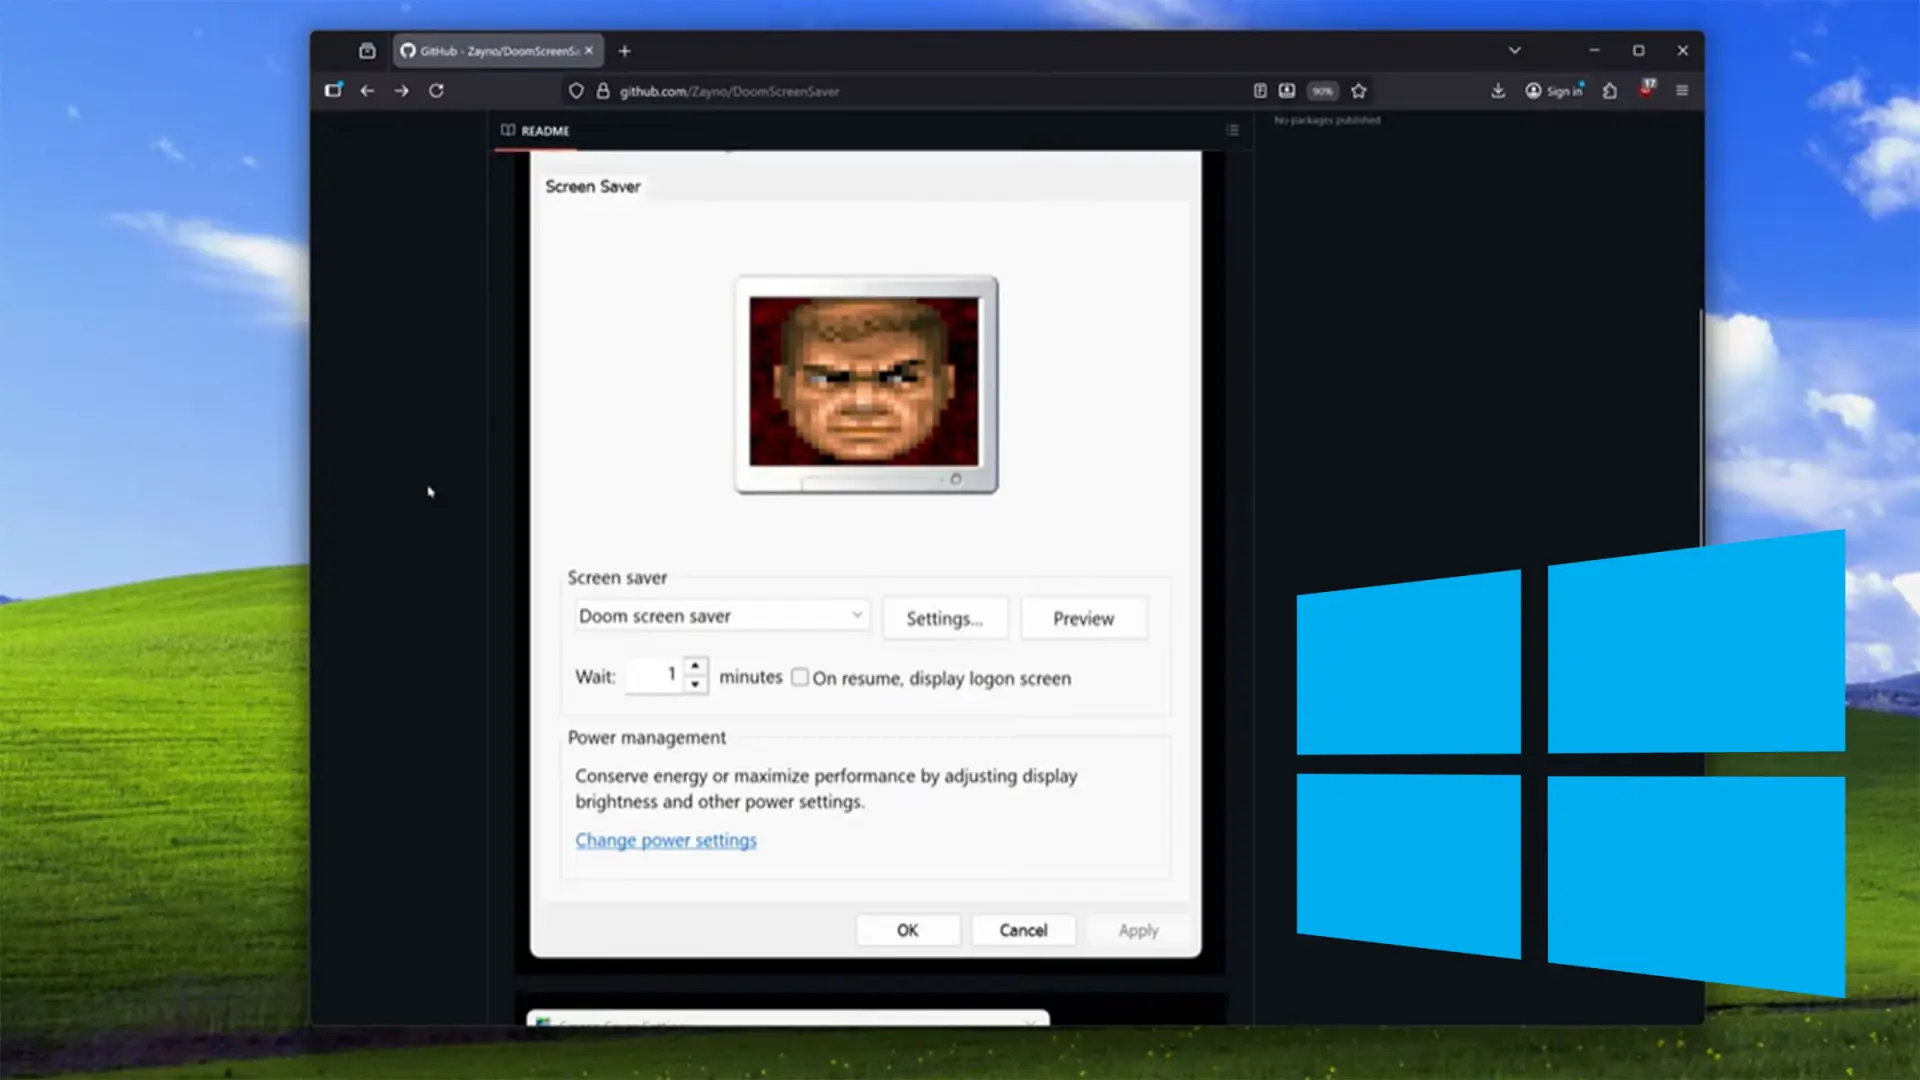Bookmark the page with the star icon
Viewport: 1920px width, 1080px height.
tap(1358, 91)
